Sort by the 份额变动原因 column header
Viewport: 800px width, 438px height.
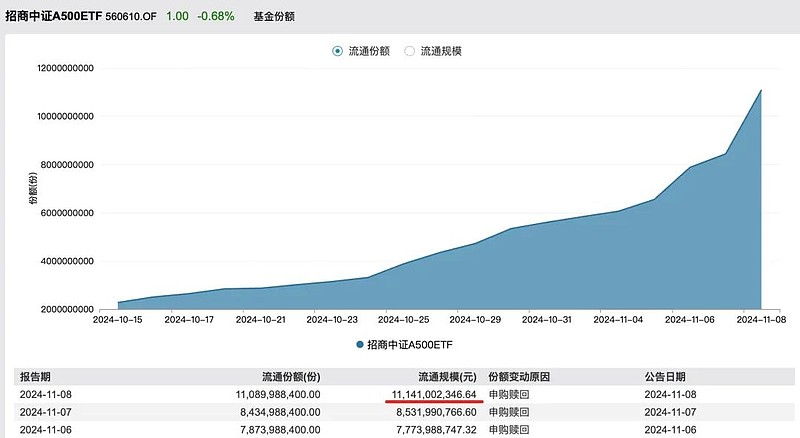[x=519, y=377]
